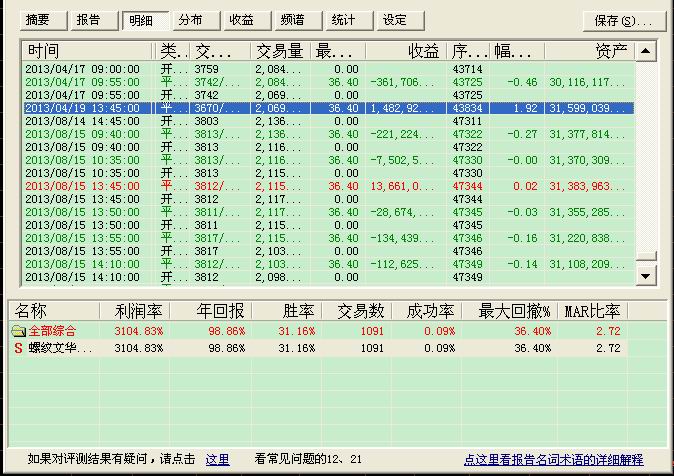Click 1091 in the 螺纹文华 row

tap(372, 348)
